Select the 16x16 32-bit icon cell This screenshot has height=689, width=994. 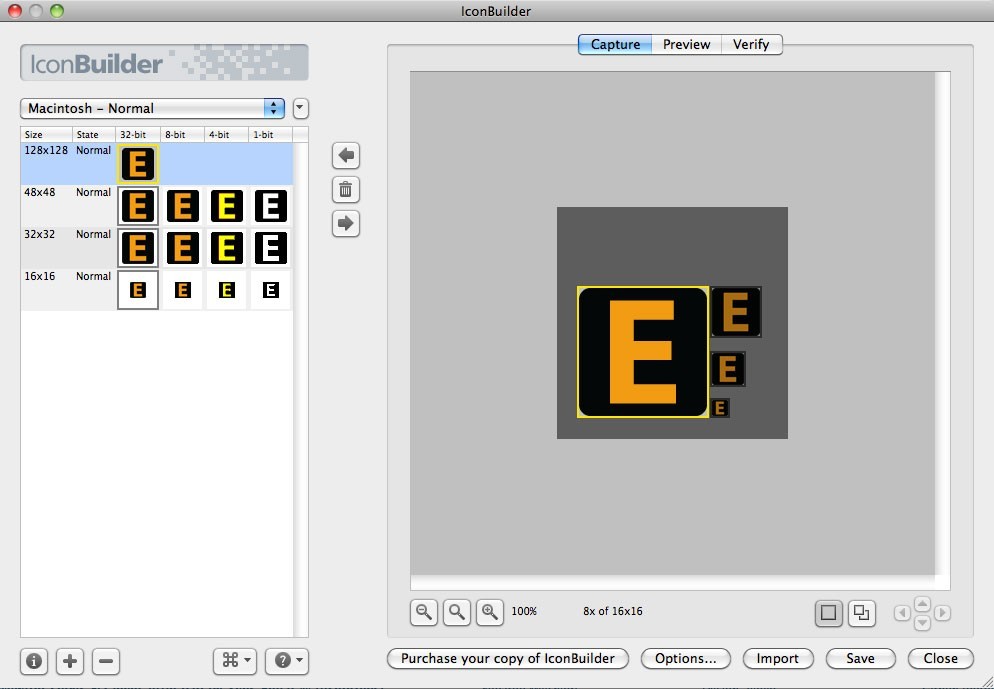coord(138,290)
